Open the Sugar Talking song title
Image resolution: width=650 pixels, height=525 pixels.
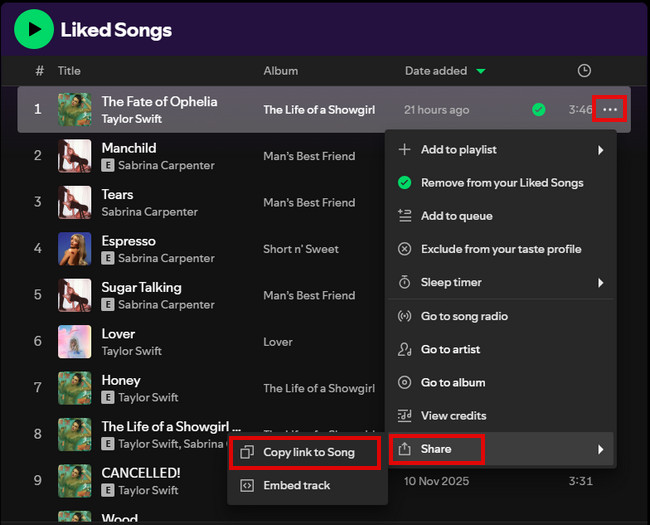click(141, 287)
